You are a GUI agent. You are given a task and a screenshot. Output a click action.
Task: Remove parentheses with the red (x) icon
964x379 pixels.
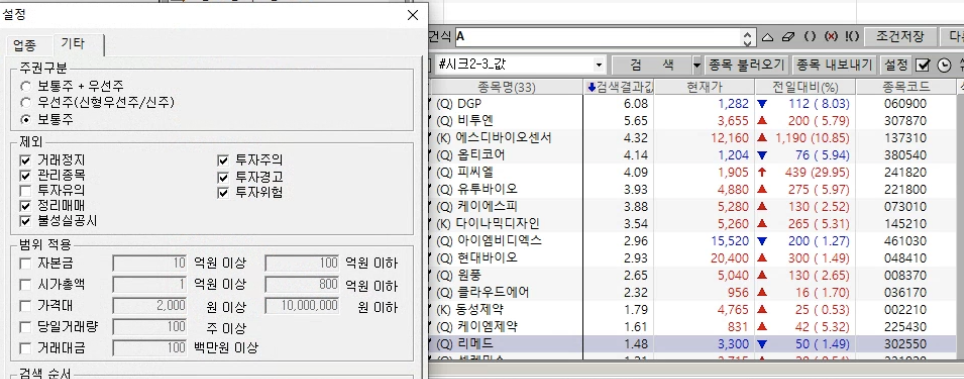[831, 37]
